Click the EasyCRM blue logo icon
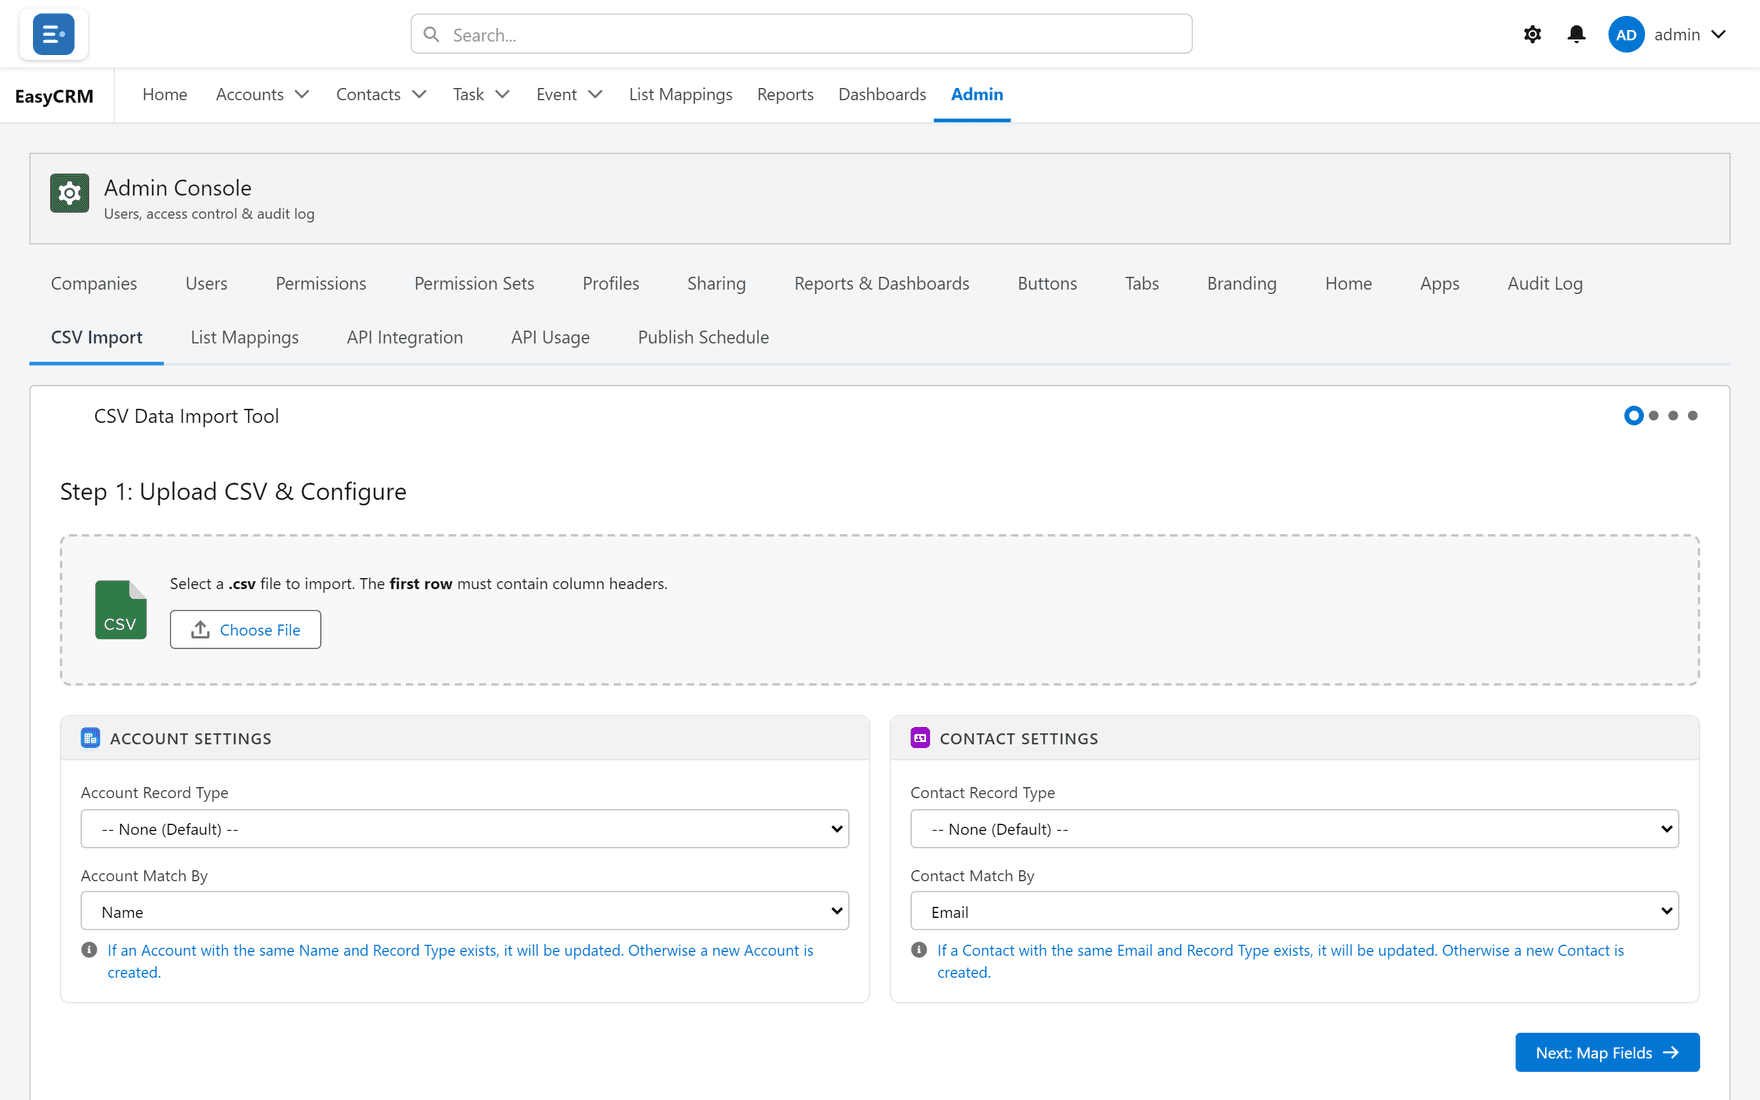The width and height of the screenshot is (1760, 1100). 53,34
